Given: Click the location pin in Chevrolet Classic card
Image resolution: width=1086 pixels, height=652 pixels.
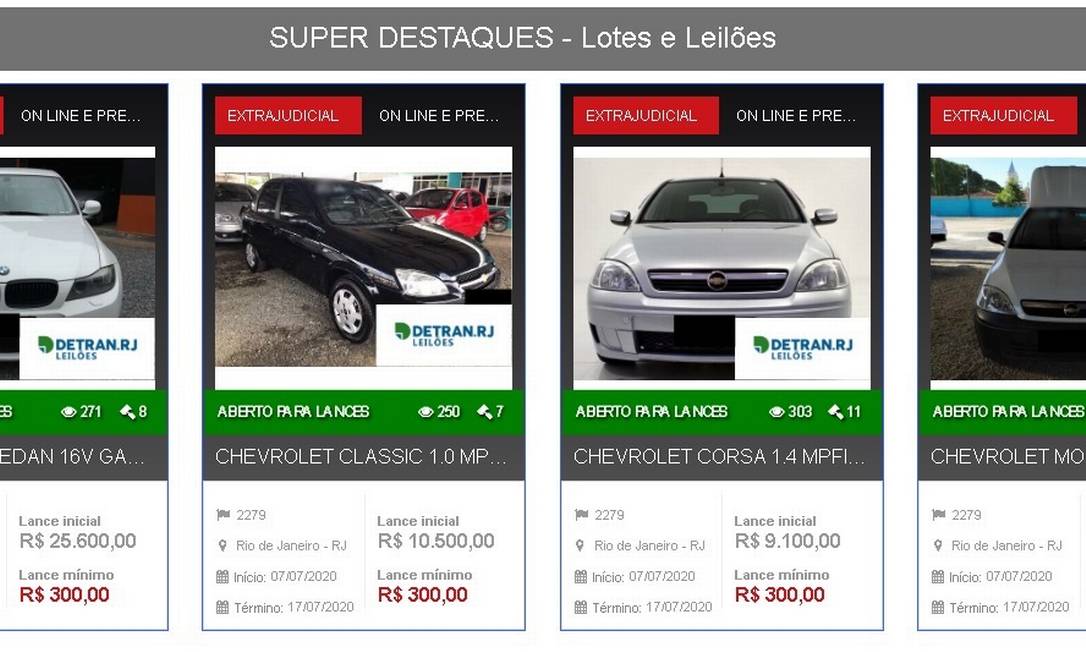Looking at the screenshot, I should point(222,546).
